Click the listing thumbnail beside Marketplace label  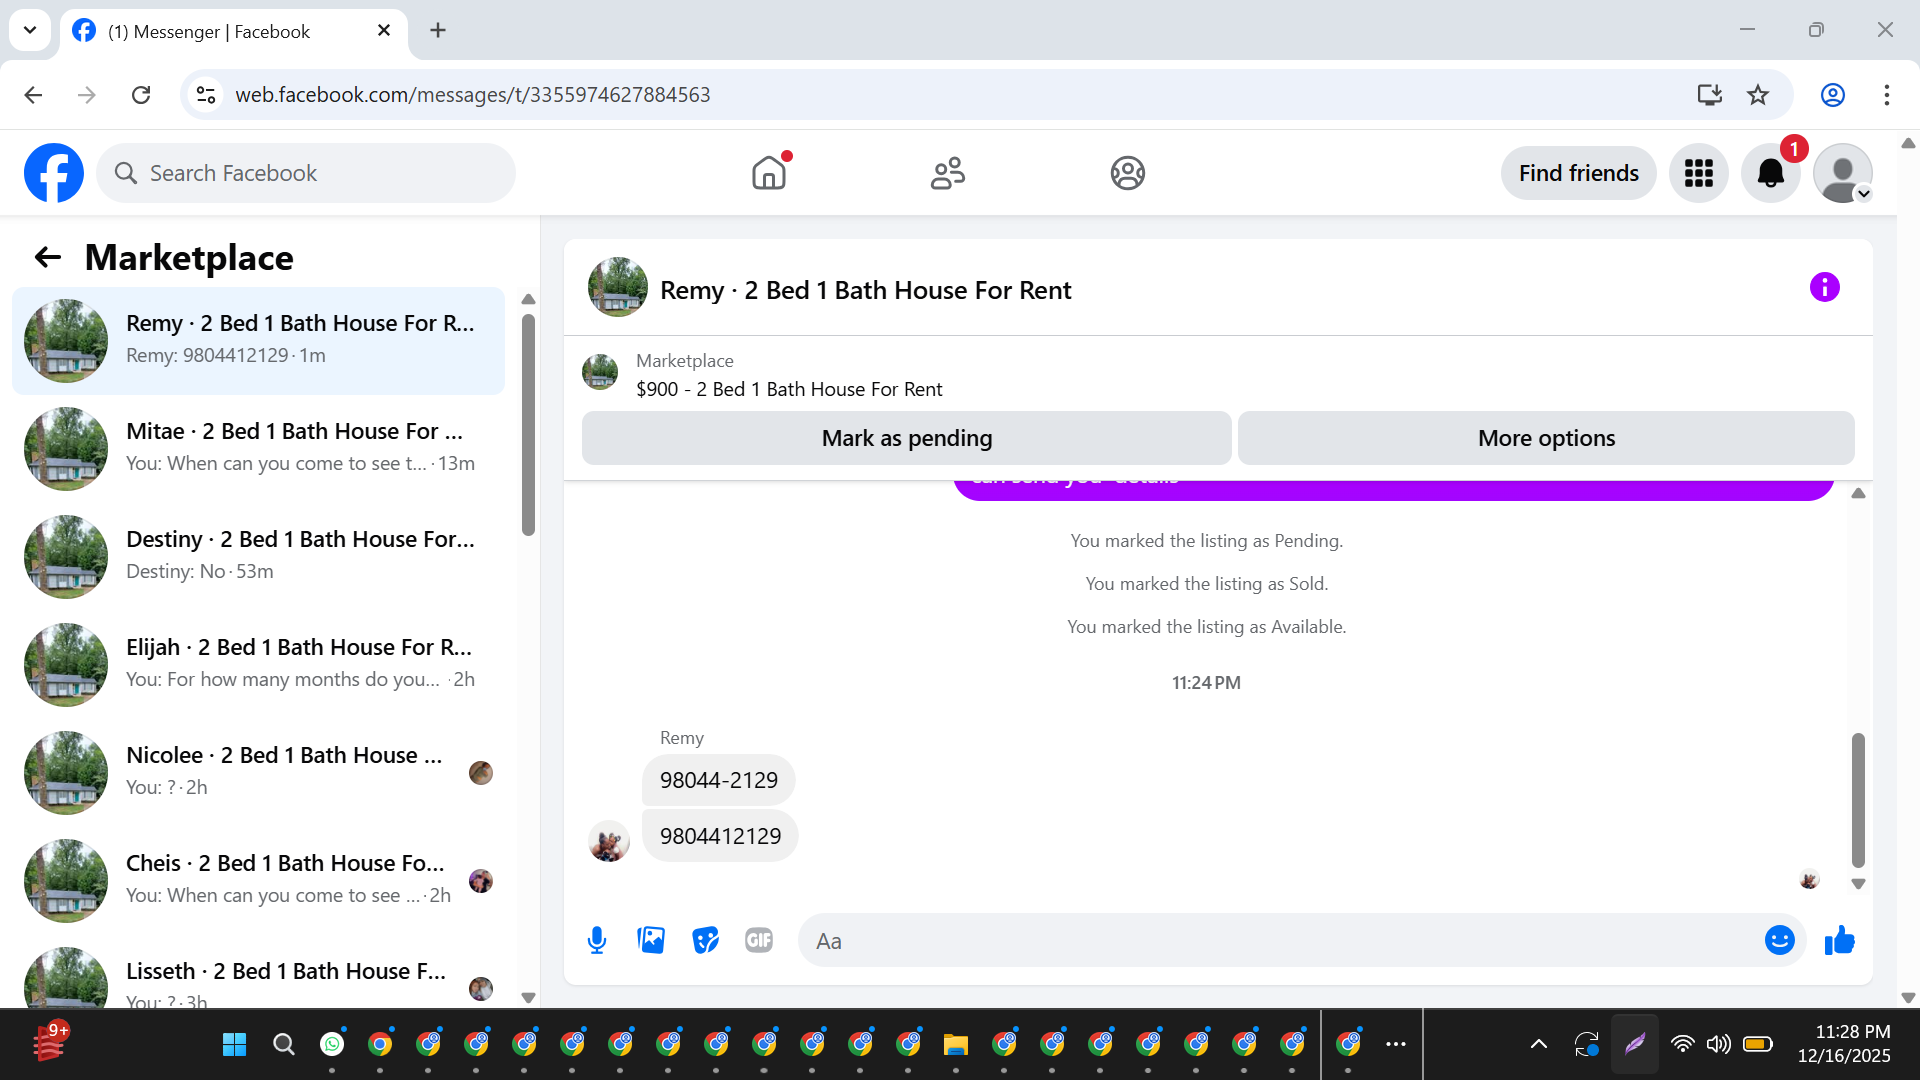pos(600,372)
